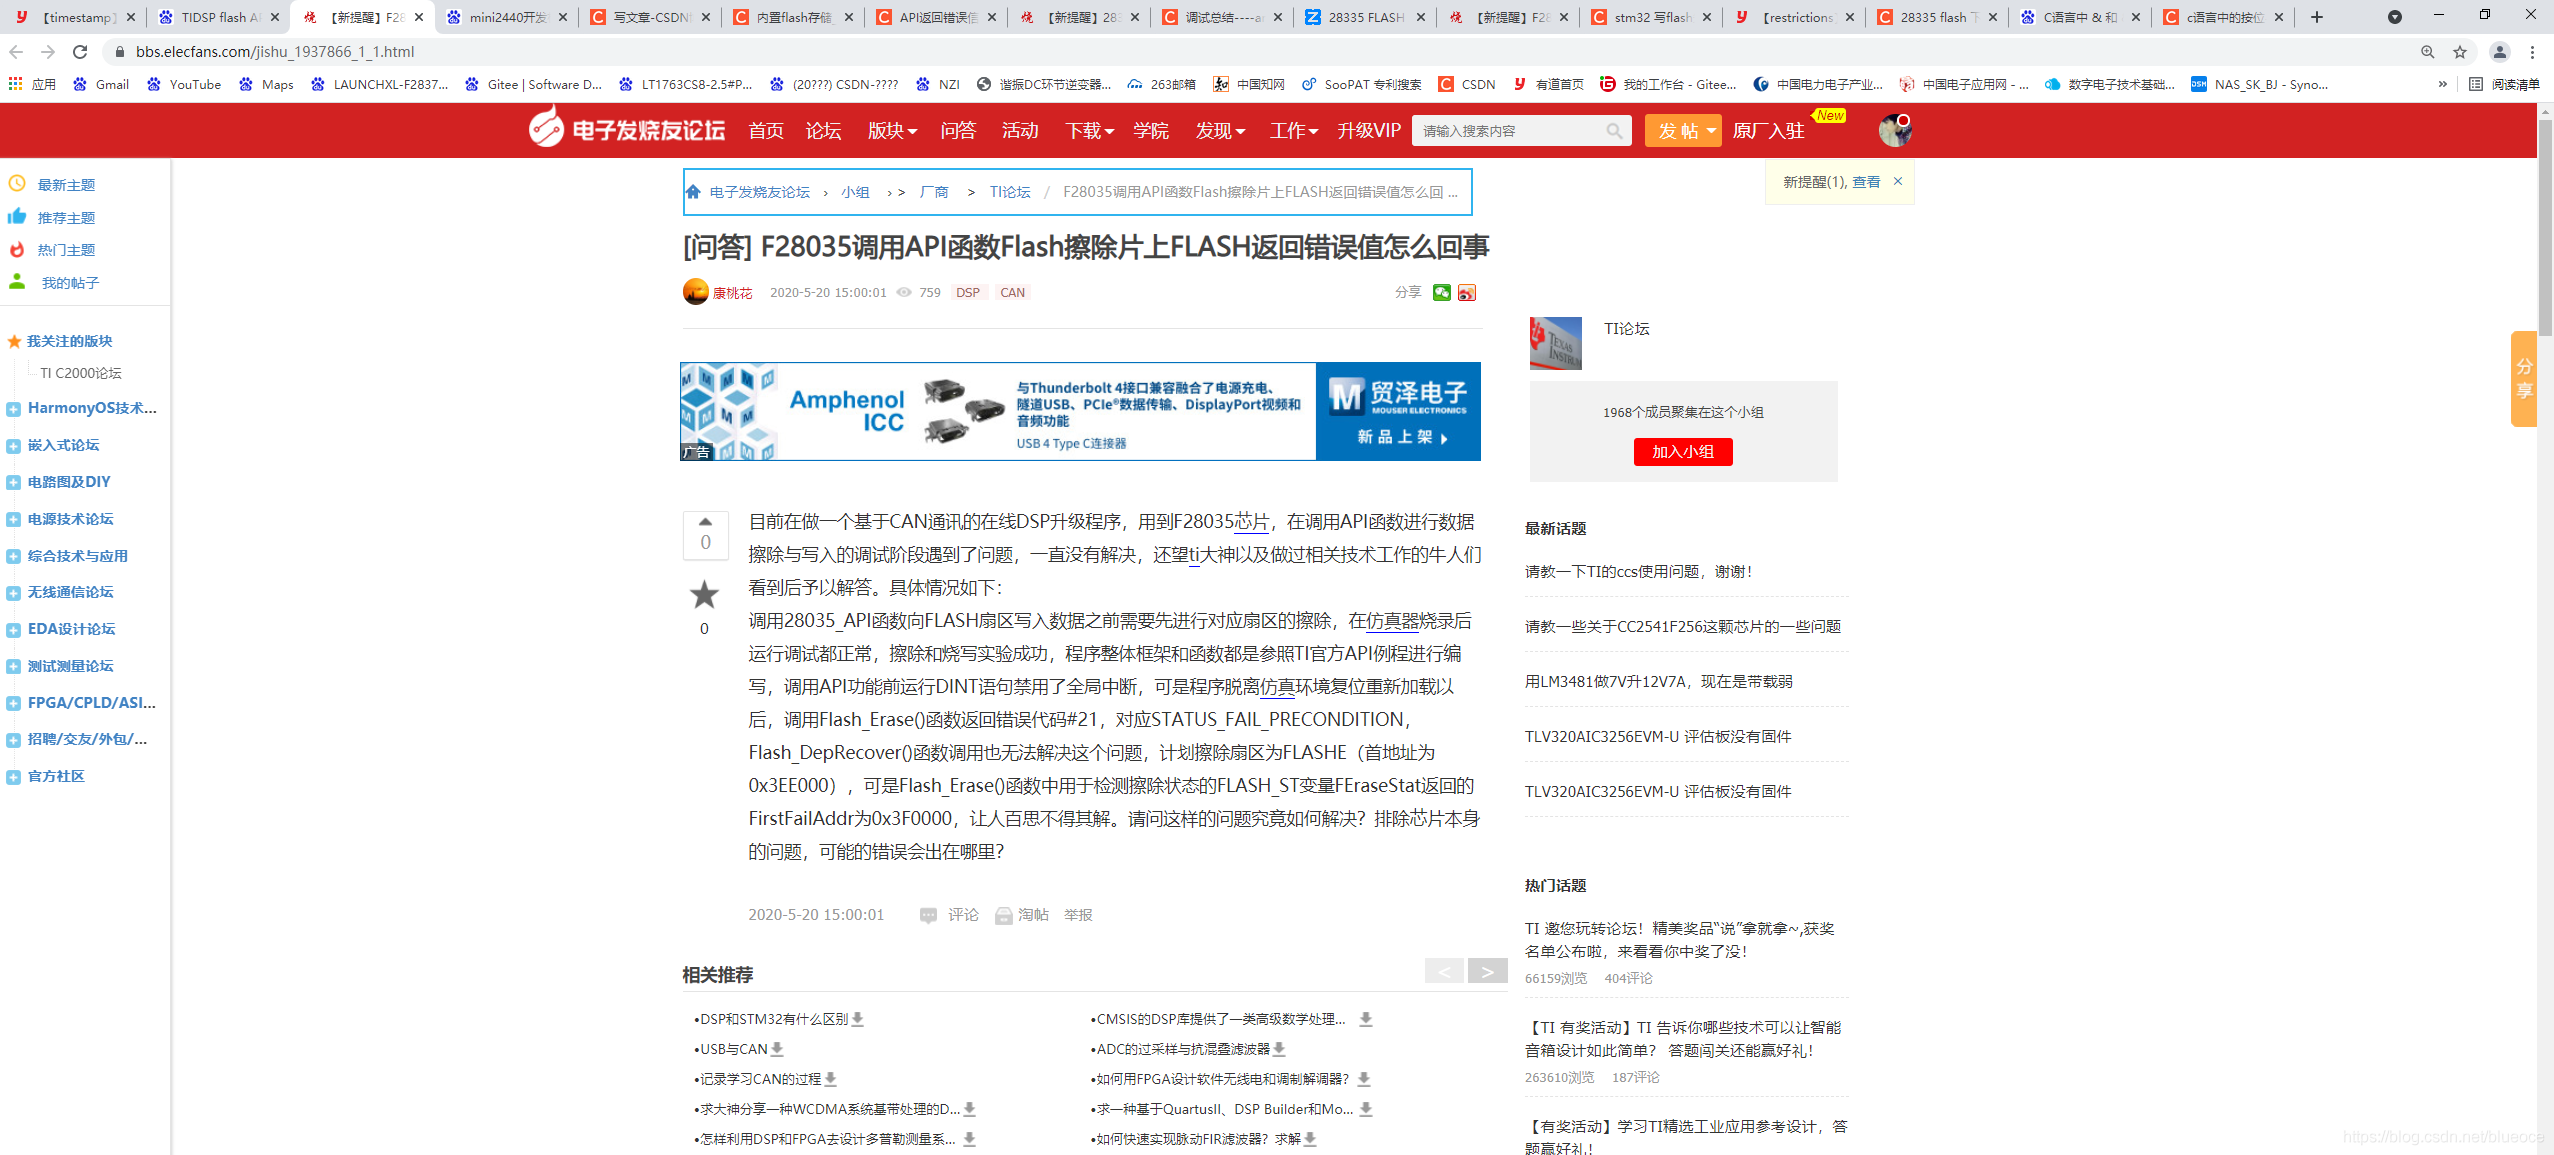Click next arrow in 相关推荐 section
Screen dimensions: 2554x1155
click(1487, 971)
